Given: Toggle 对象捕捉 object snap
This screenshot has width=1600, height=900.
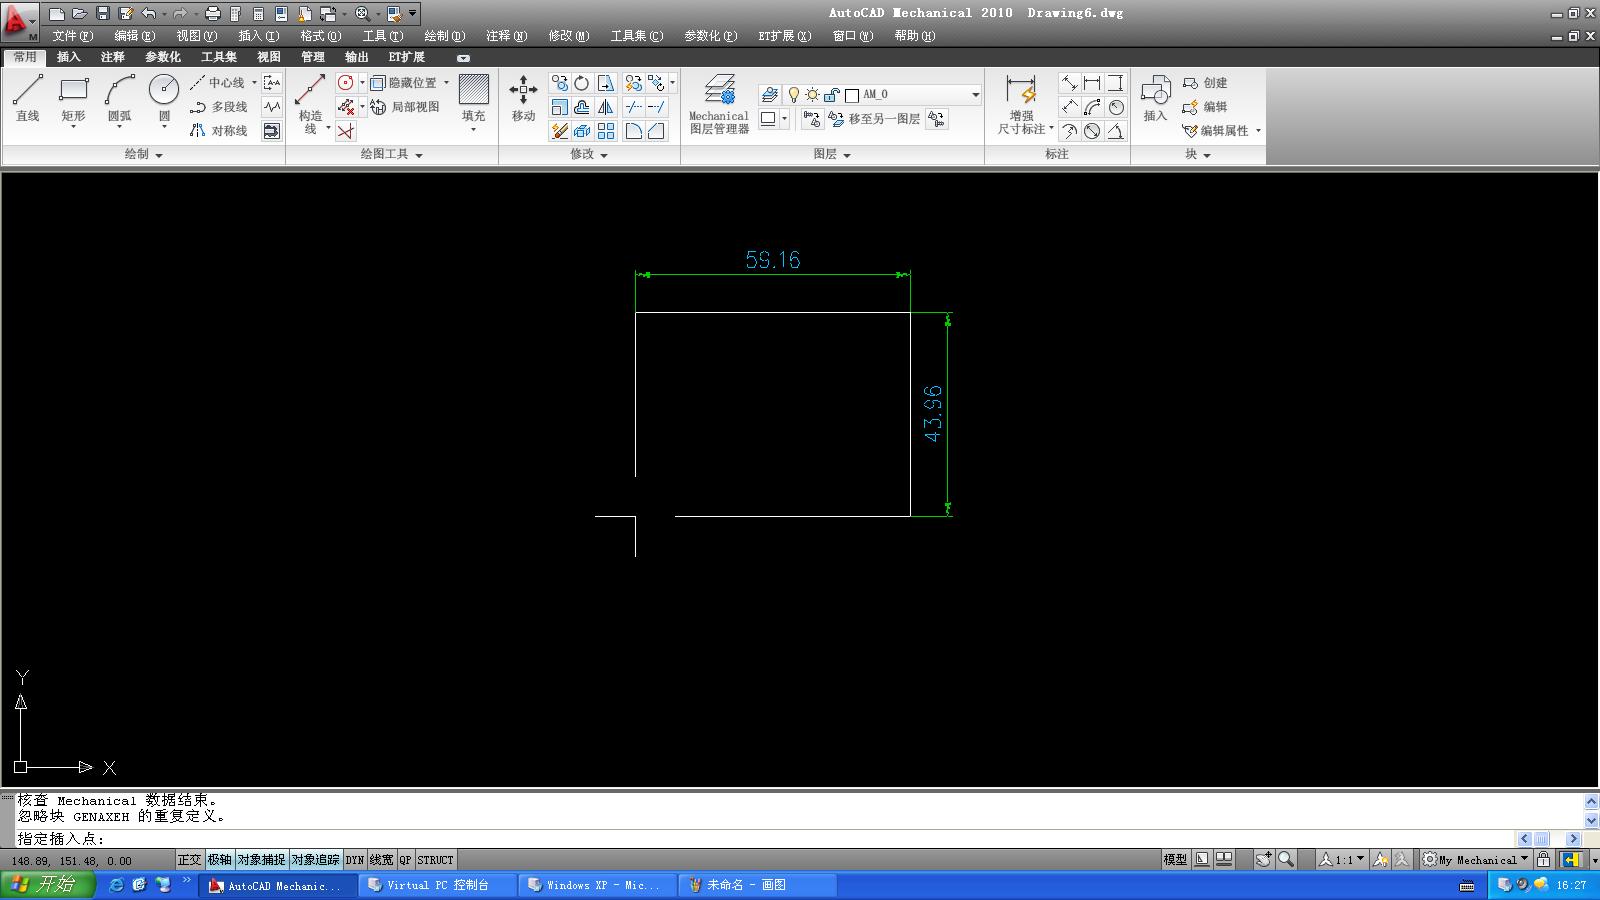Looking at the screenshot, I should 261,860.
